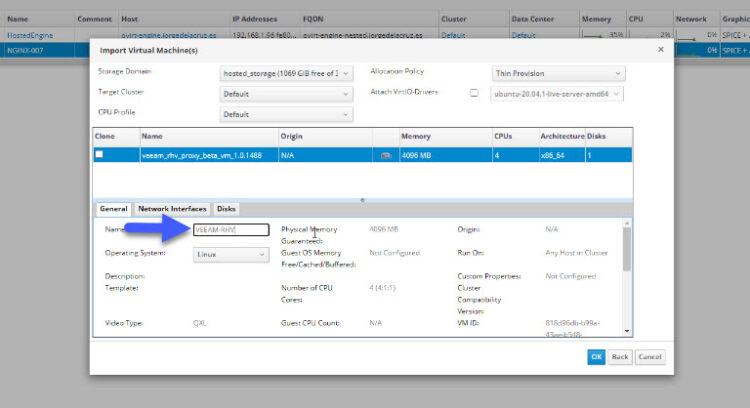Click the scroll up arrow in details panel
The image size is (750, 408).
point(627,223)
